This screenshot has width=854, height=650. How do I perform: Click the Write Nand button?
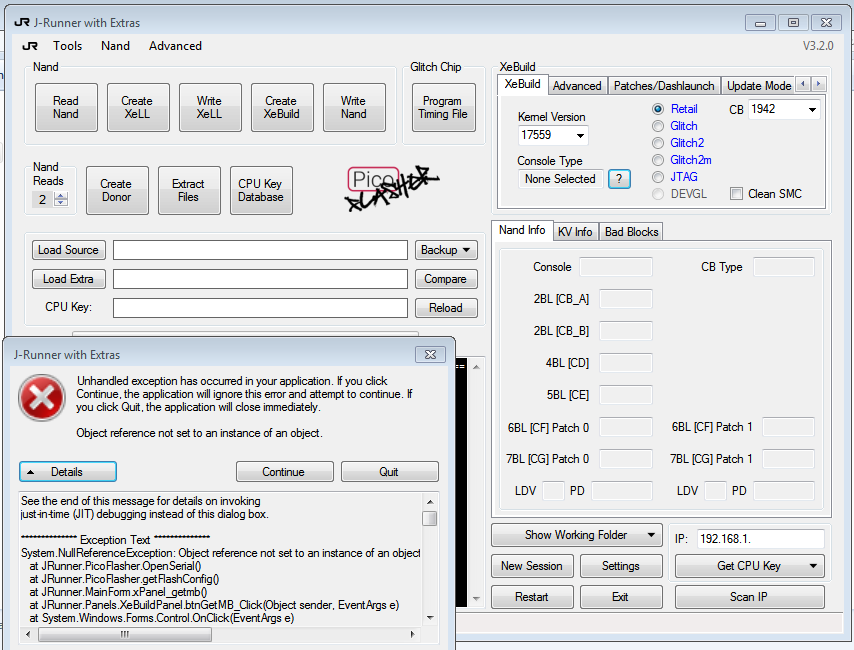(354, 107)
